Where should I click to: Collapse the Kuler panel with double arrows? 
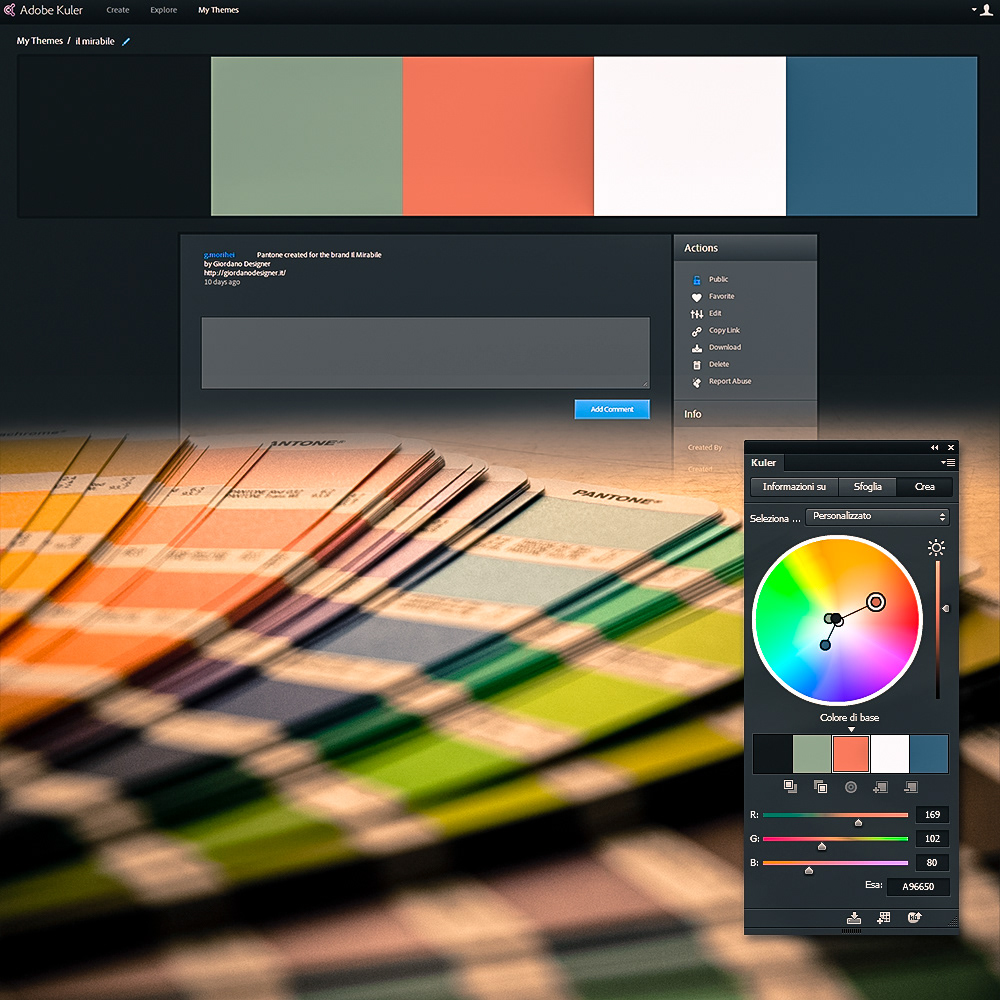pyautogui.click(x=934, y=448)
